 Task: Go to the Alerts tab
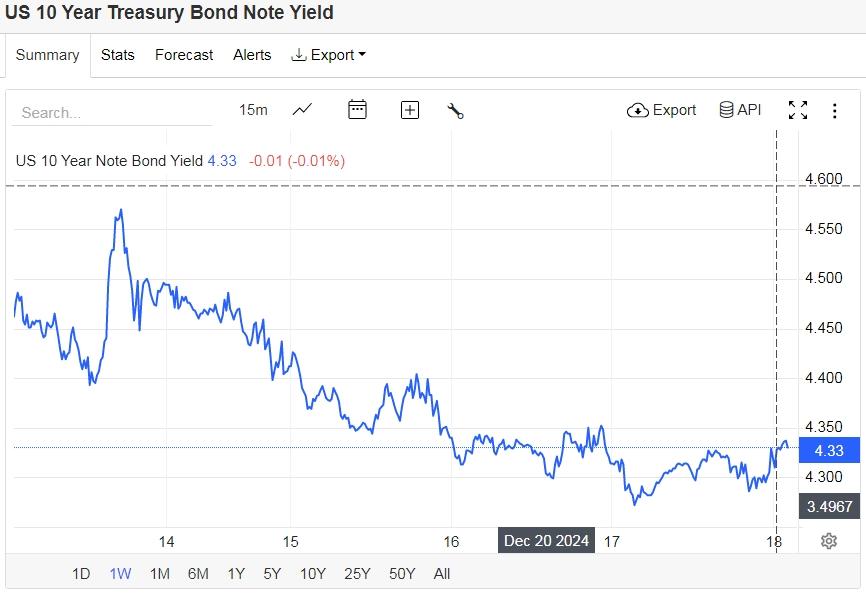pyautogui.click(x=252, y=55)
